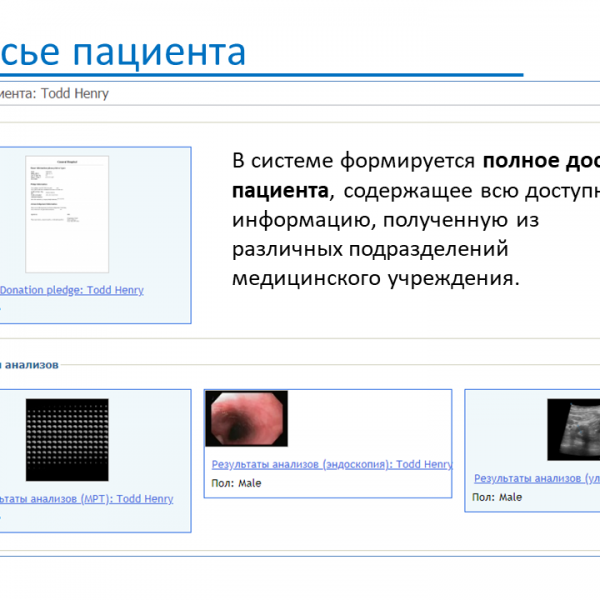600x600 pixels.
Task: Open the ultrasound image thumbnail
Action: [x=573, y=430]
